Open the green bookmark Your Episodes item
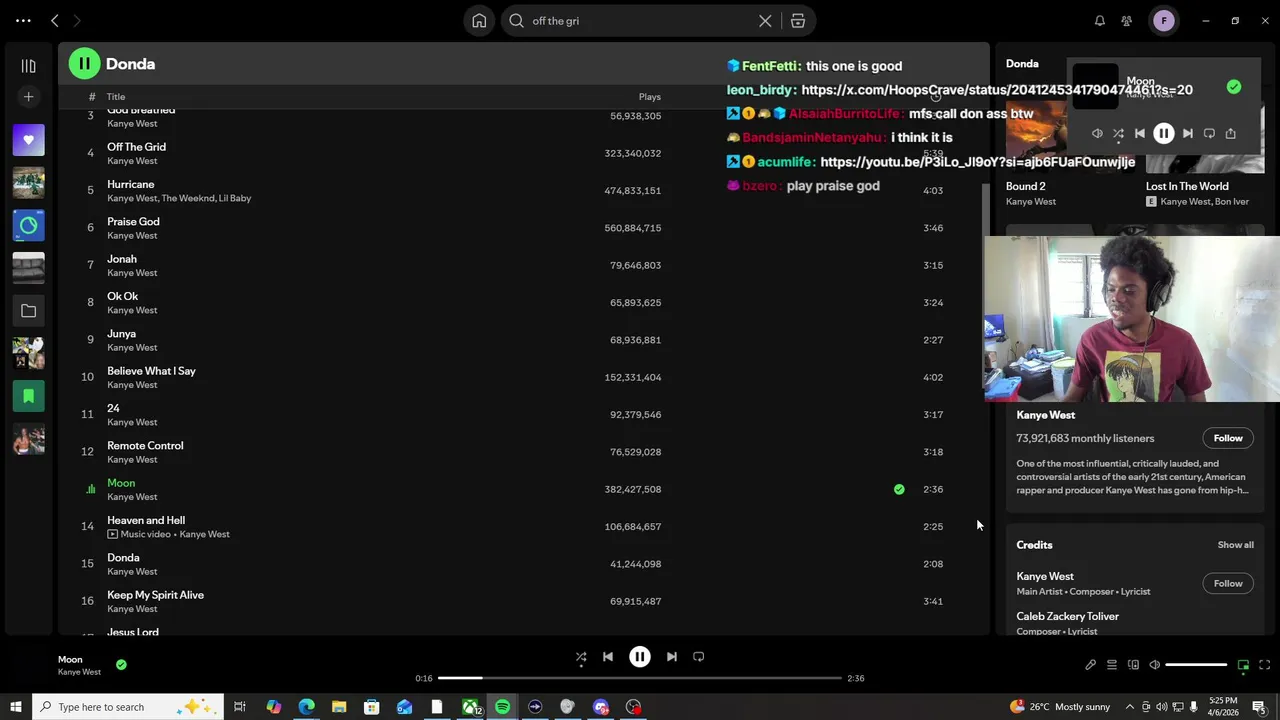This screenshot has width=1280, height=720. pos(28,396)
